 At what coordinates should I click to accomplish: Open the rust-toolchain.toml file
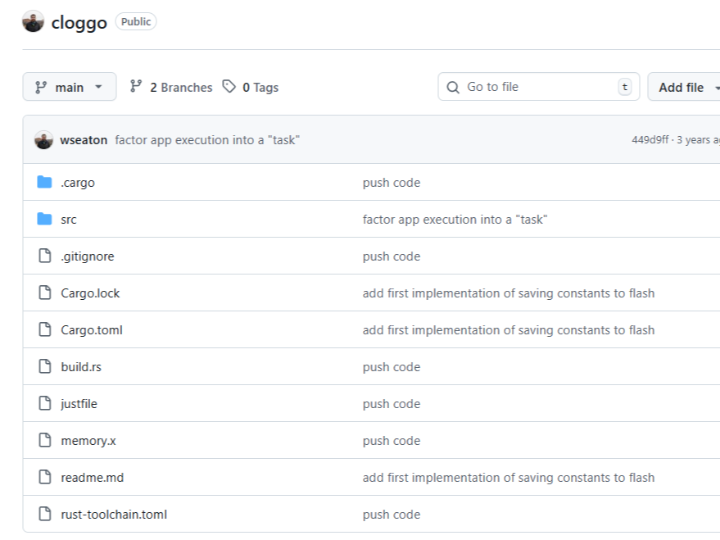pos(113,514)
